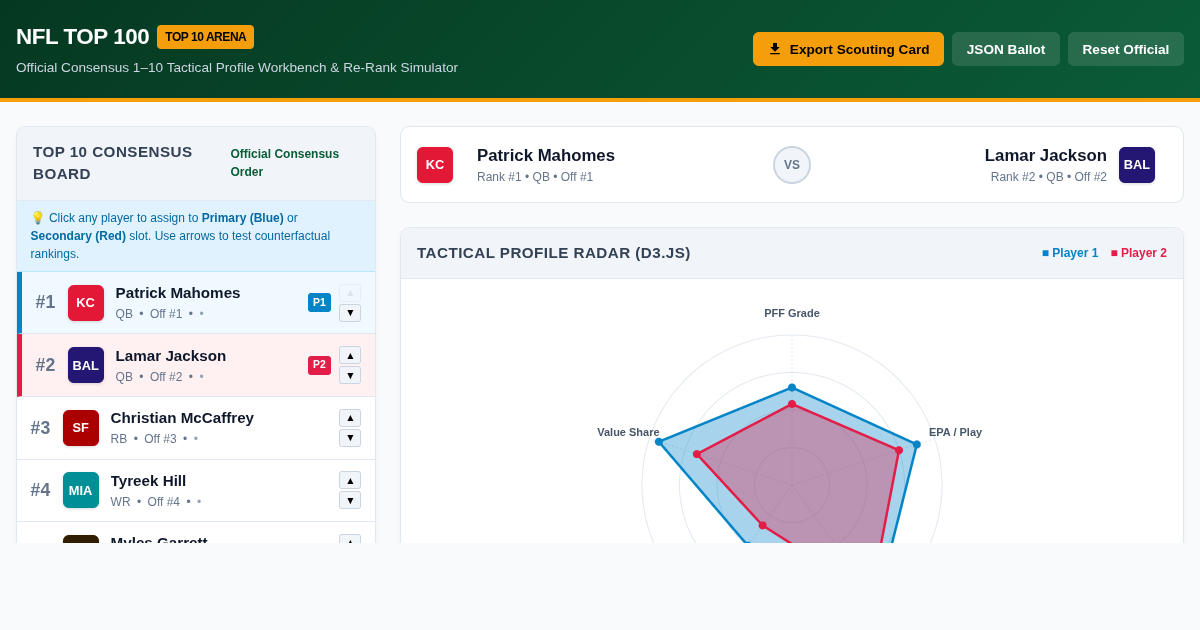Image resolution: width=1200 pixels, height=630 pixels.
Task: Click the red EPA / Play radar point
Action: [x=899, y=450]
